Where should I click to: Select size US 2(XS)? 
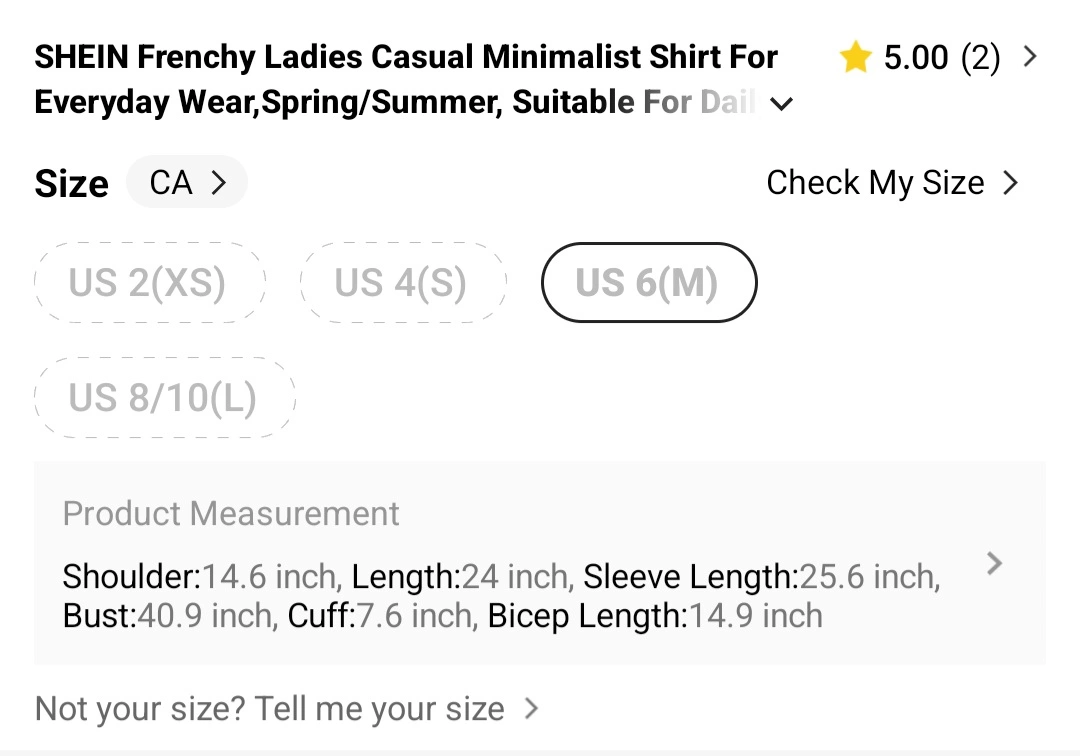click(149, 282)
